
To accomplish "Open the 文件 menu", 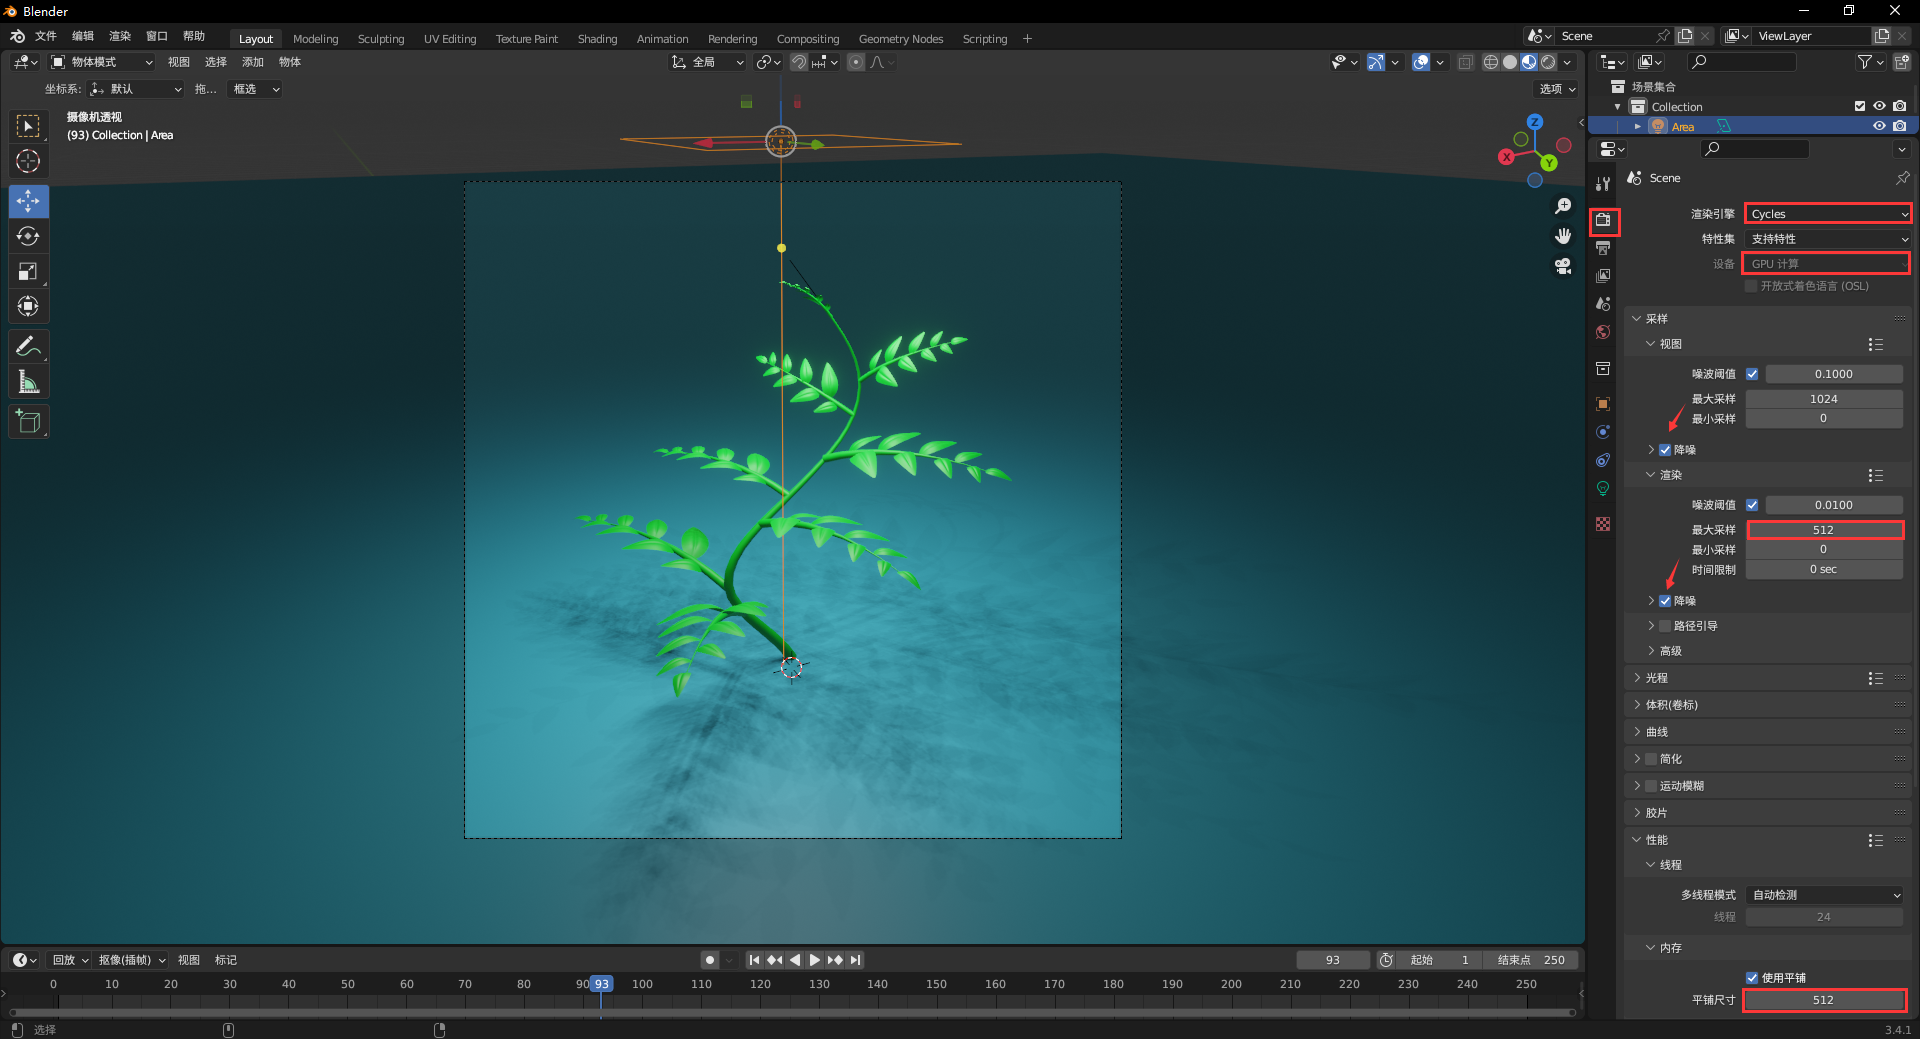I will 46,36.
